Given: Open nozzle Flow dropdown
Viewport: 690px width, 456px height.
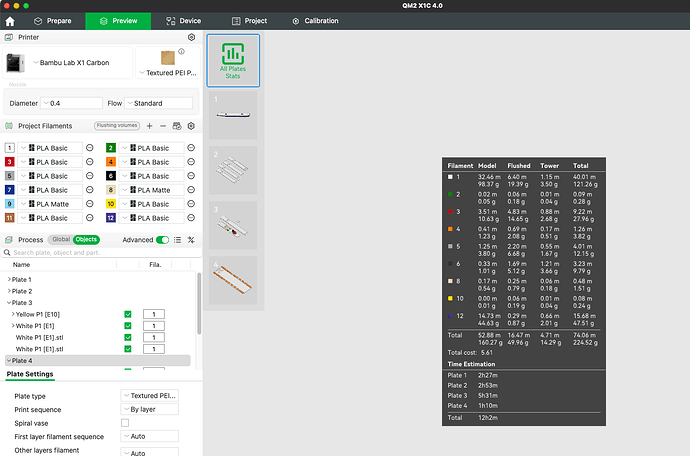Looking at the screenshot, I should (158, 103).
